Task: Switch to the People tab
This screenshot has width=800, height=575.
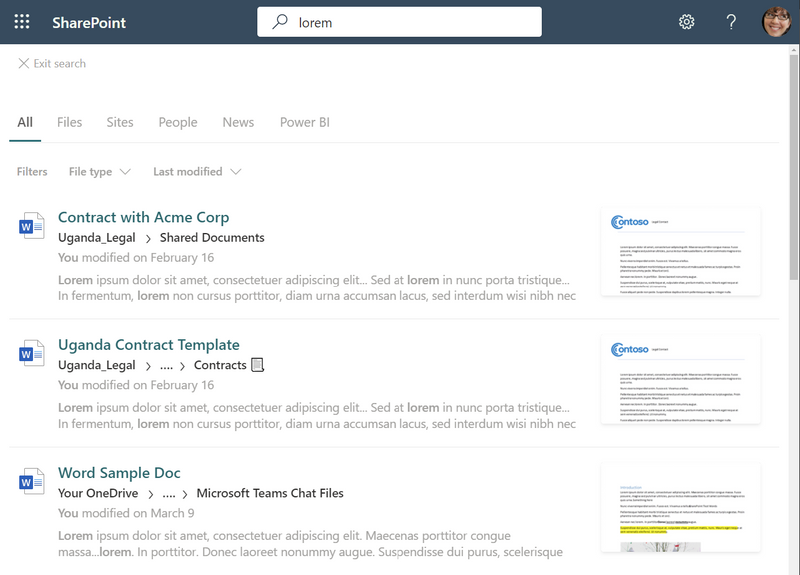Action: click(177, 122)
